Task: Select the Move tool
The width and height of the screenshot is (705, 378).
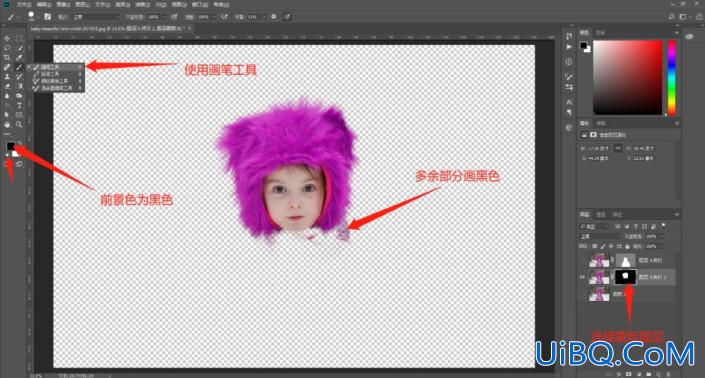Action: click(x=7, y=39)
